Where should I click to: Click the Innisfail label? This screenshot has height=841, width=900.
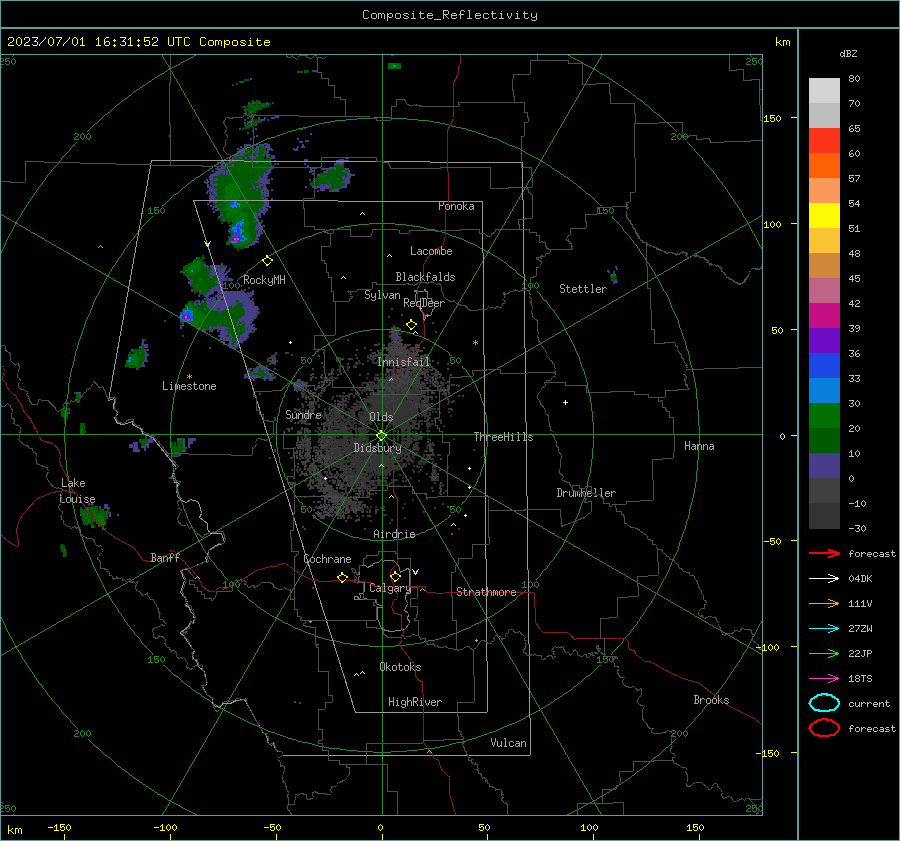(x=404, y=362)
